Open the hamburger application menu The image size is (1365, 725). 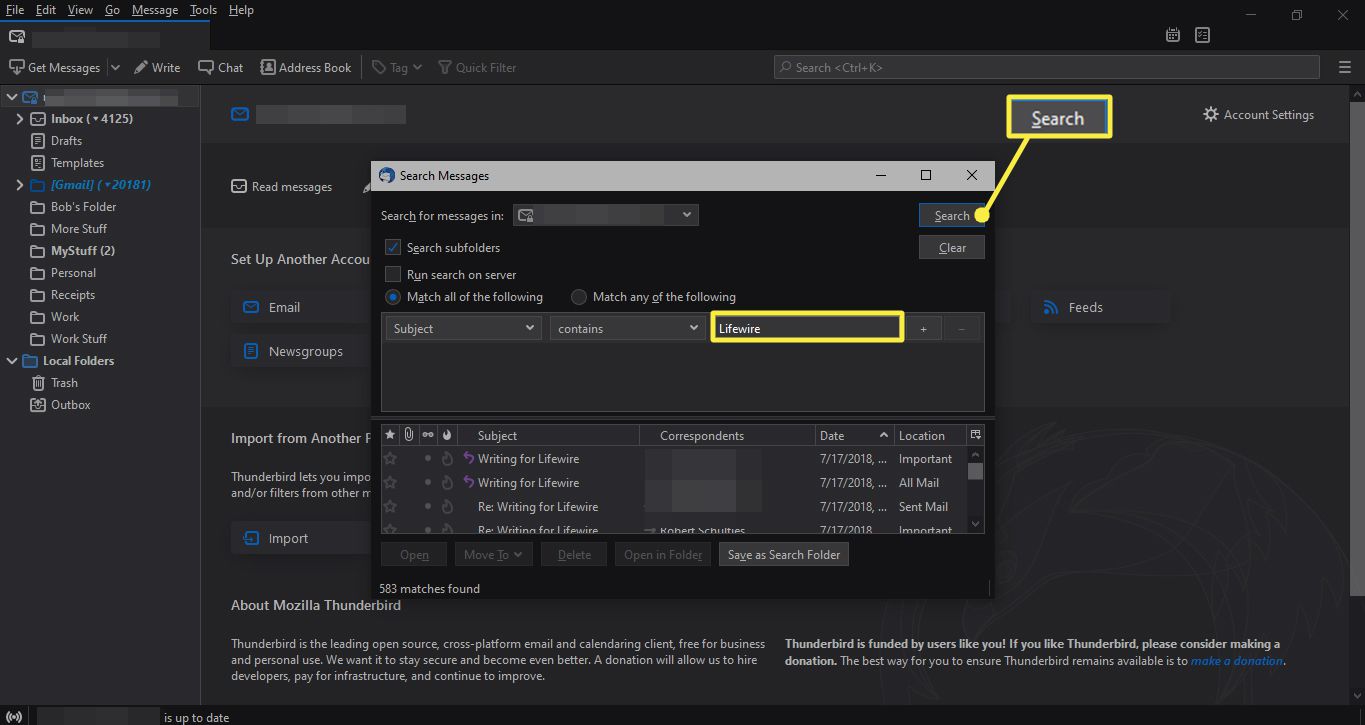(x=1344, y=67)
